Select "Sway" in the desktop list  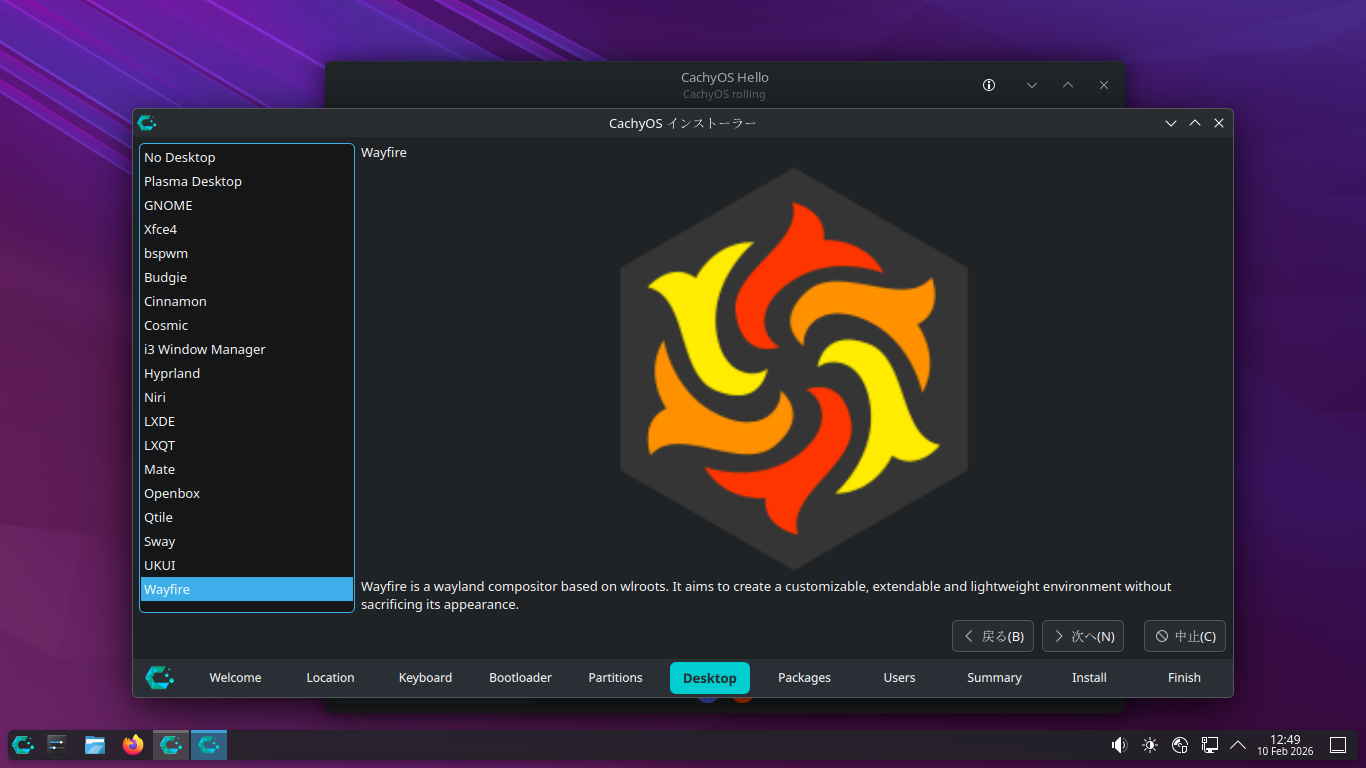(247, 541)
